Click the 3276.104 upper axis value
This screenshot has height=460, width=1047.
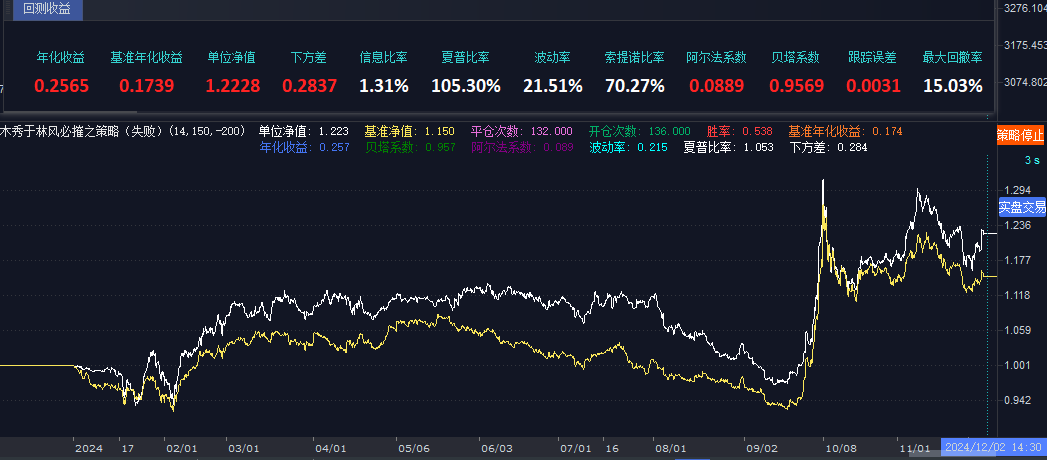1025,9
